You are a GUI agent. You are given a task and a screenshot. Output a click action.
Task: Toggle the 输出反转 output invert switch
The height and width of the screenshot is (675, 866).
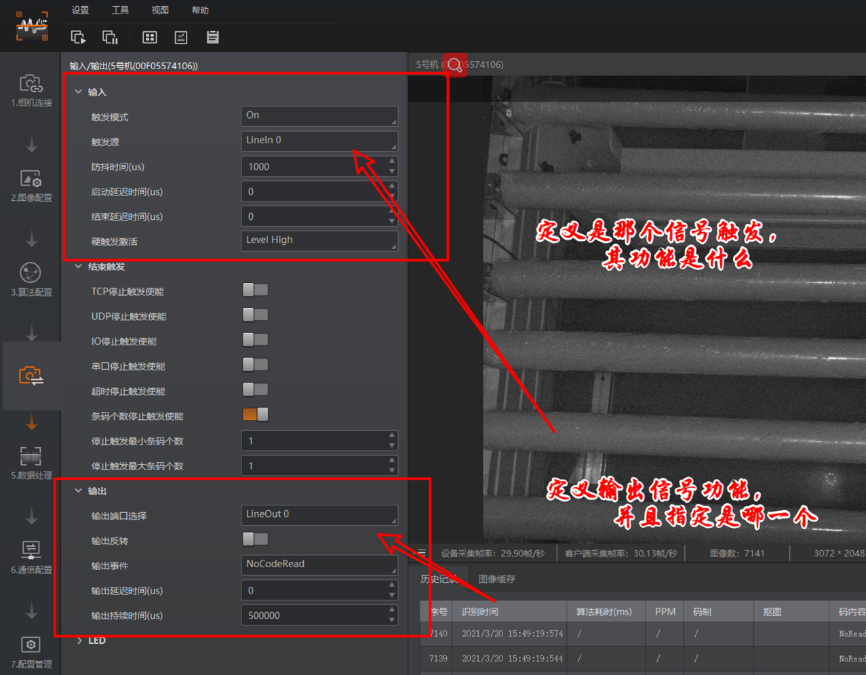point(255,539)
